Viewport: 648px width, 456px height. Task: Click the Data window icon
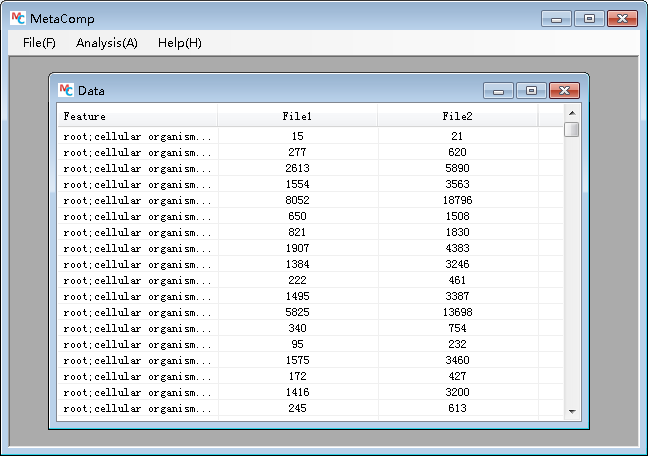pyautogui.click(x=66, y=90)
